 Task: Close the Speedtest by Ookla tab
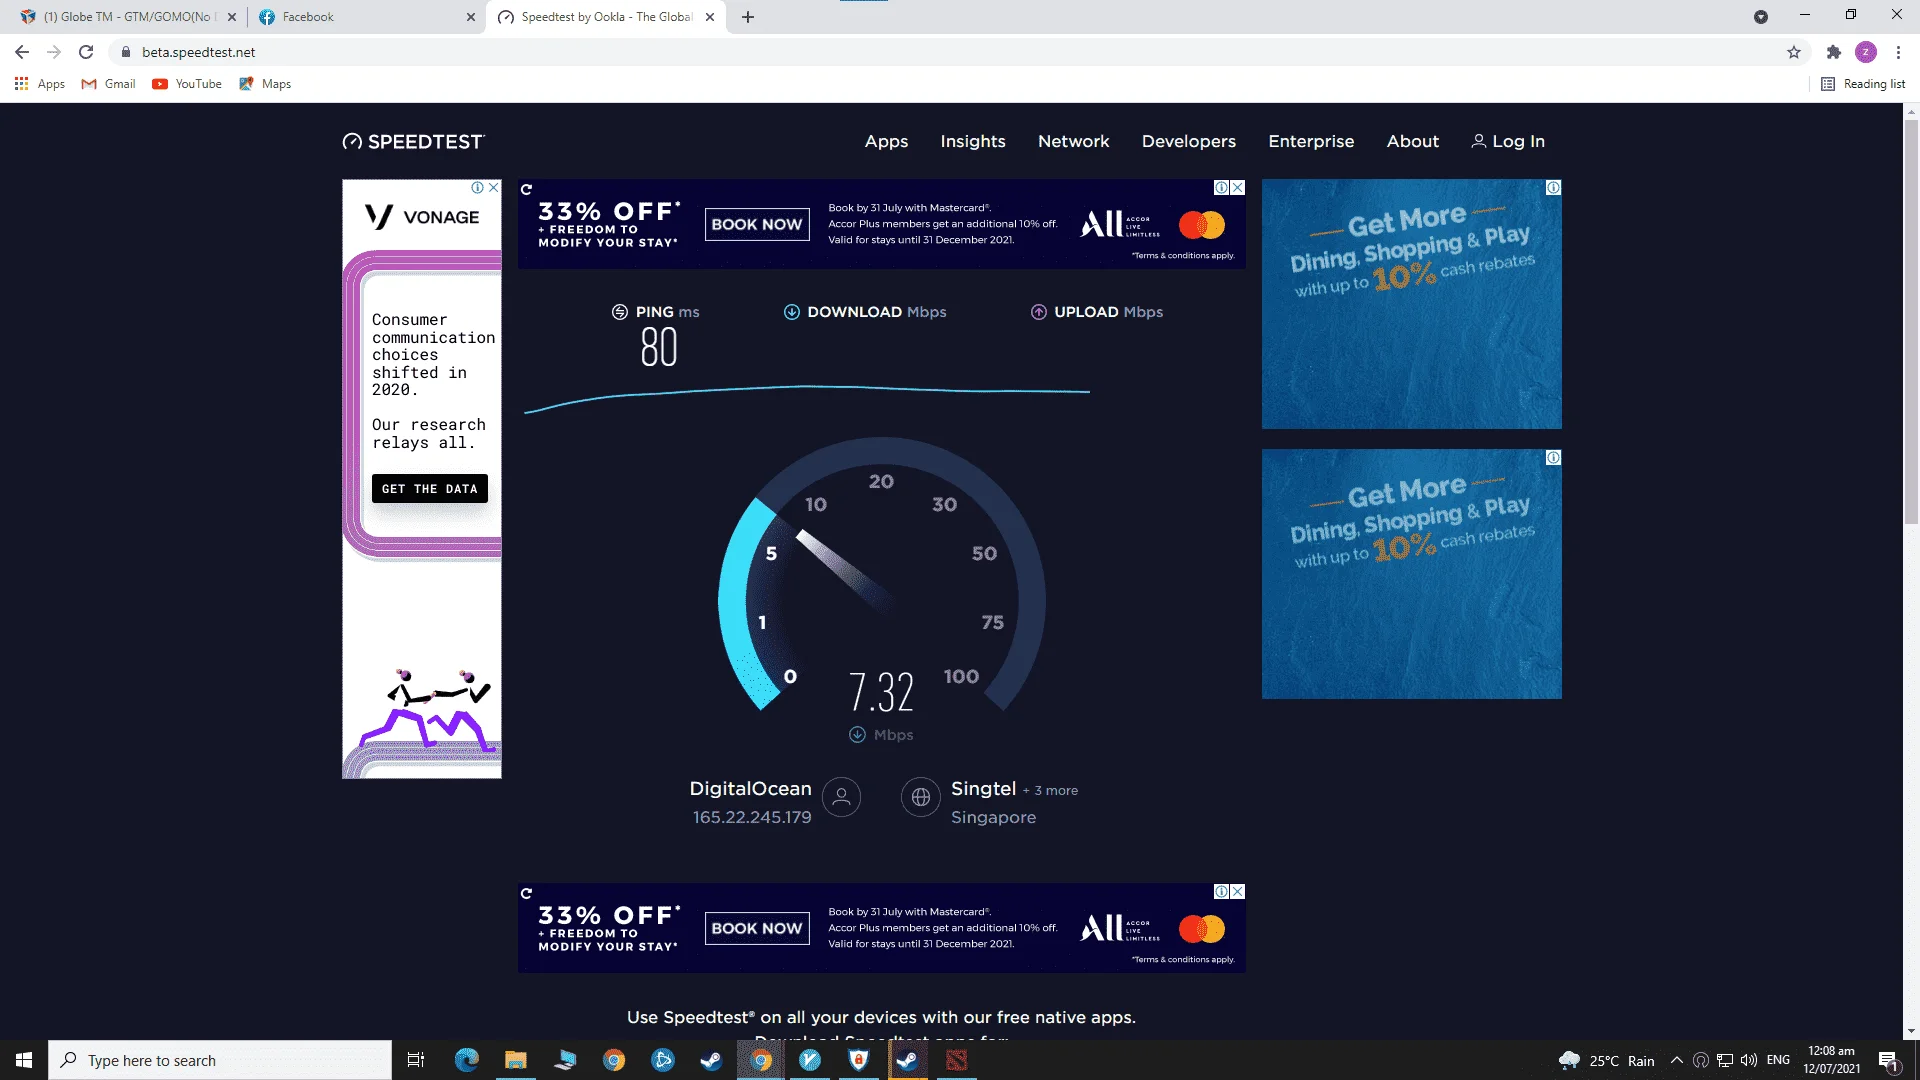click(710, 17)
